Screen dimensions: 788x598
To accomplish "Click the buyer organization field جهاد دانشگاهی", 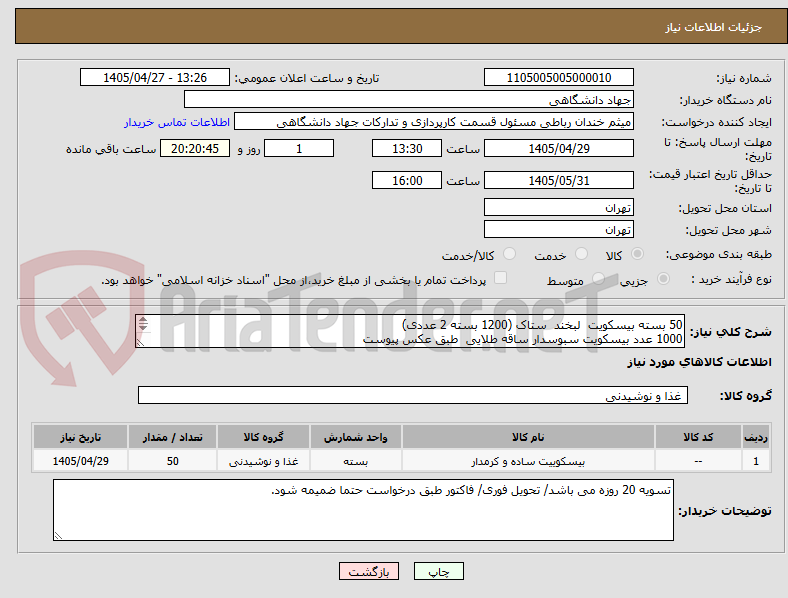I will click(409, 99).
